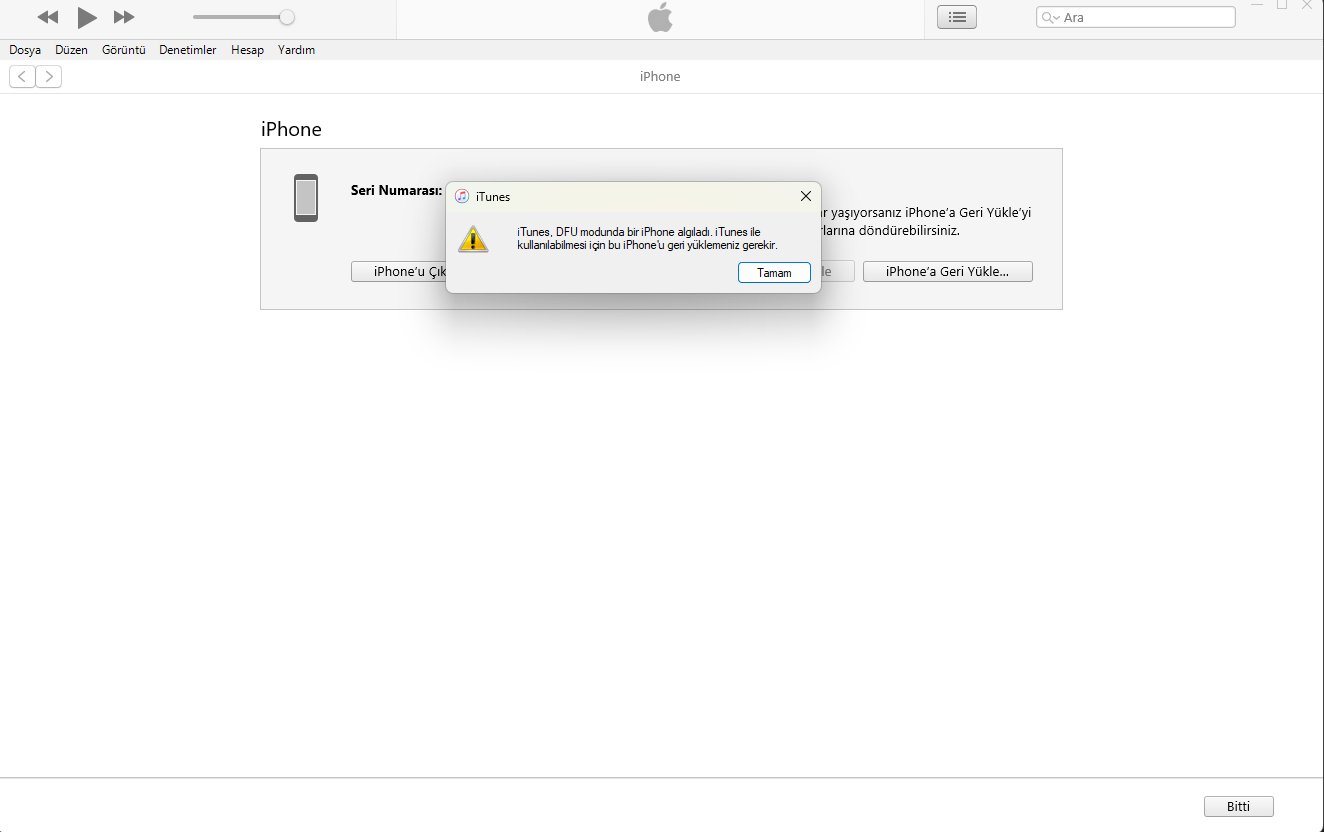The height and width of the screenshot is (832, 1324).
Task: Confirm the dialog with the Tamam button
Action: pos(774,272)
